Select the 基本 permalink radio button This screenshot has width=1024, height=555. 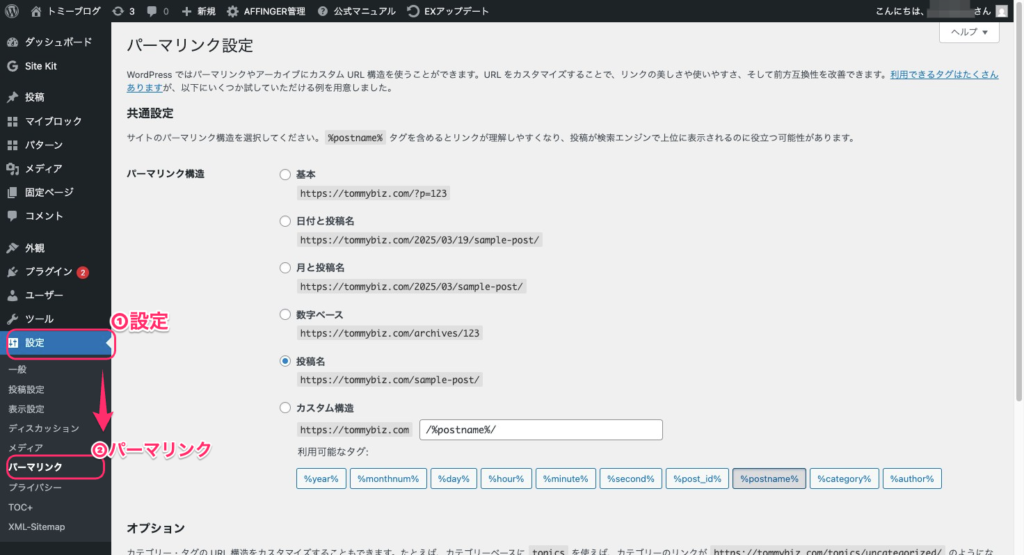(x=286, y=174)
